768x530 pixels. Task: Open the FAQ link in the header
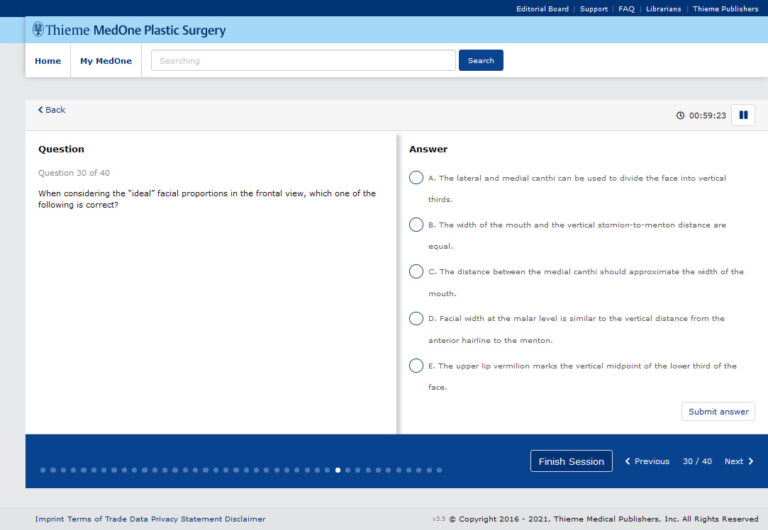[626, 9]
